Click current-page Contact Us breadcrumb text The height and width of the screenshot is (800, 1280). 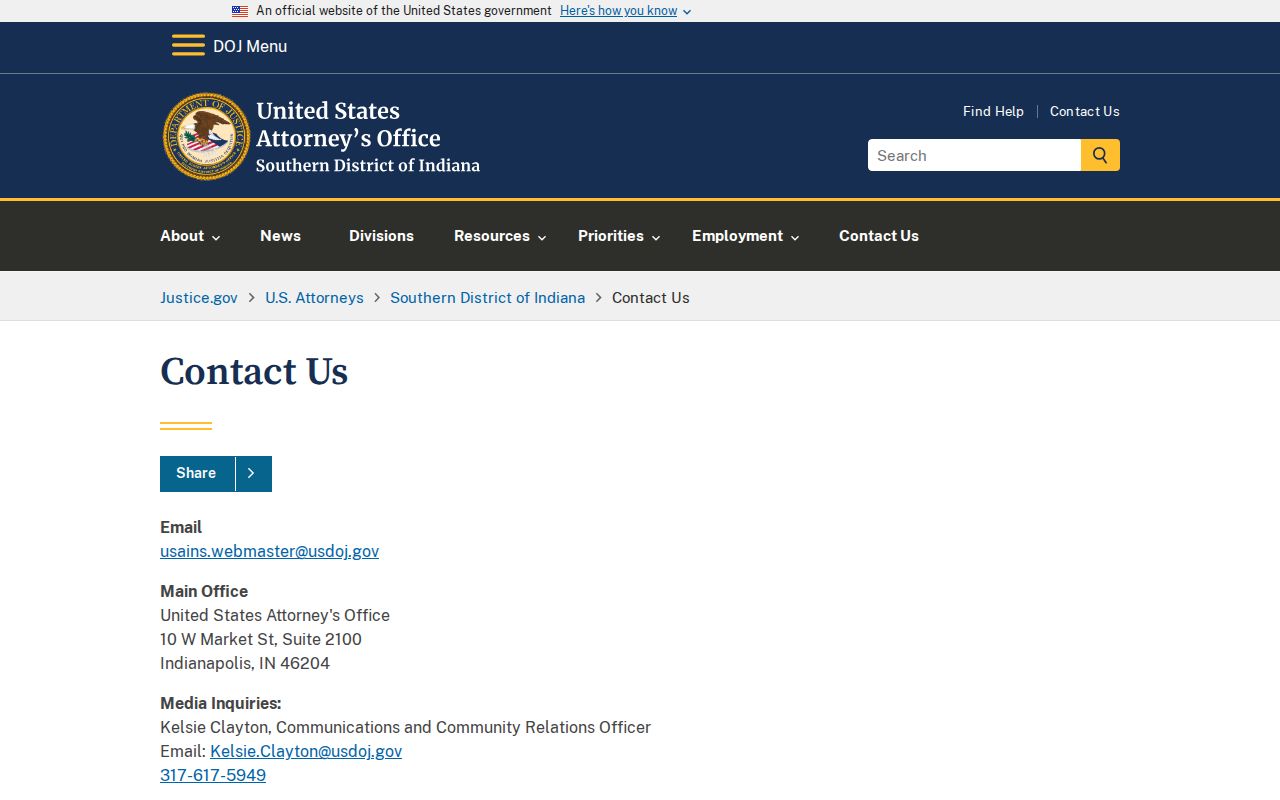[x=651, y=297]
